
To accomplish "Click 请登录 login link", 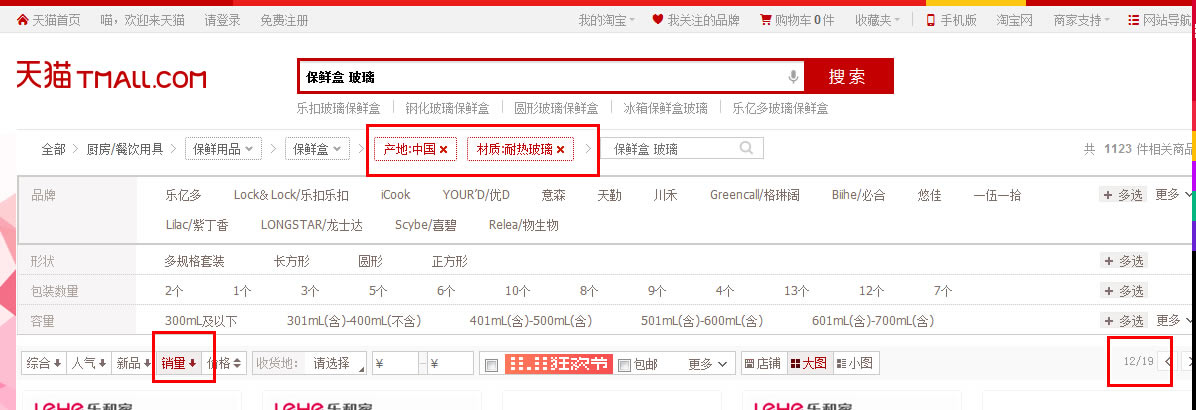I will [x=222, y=21].
